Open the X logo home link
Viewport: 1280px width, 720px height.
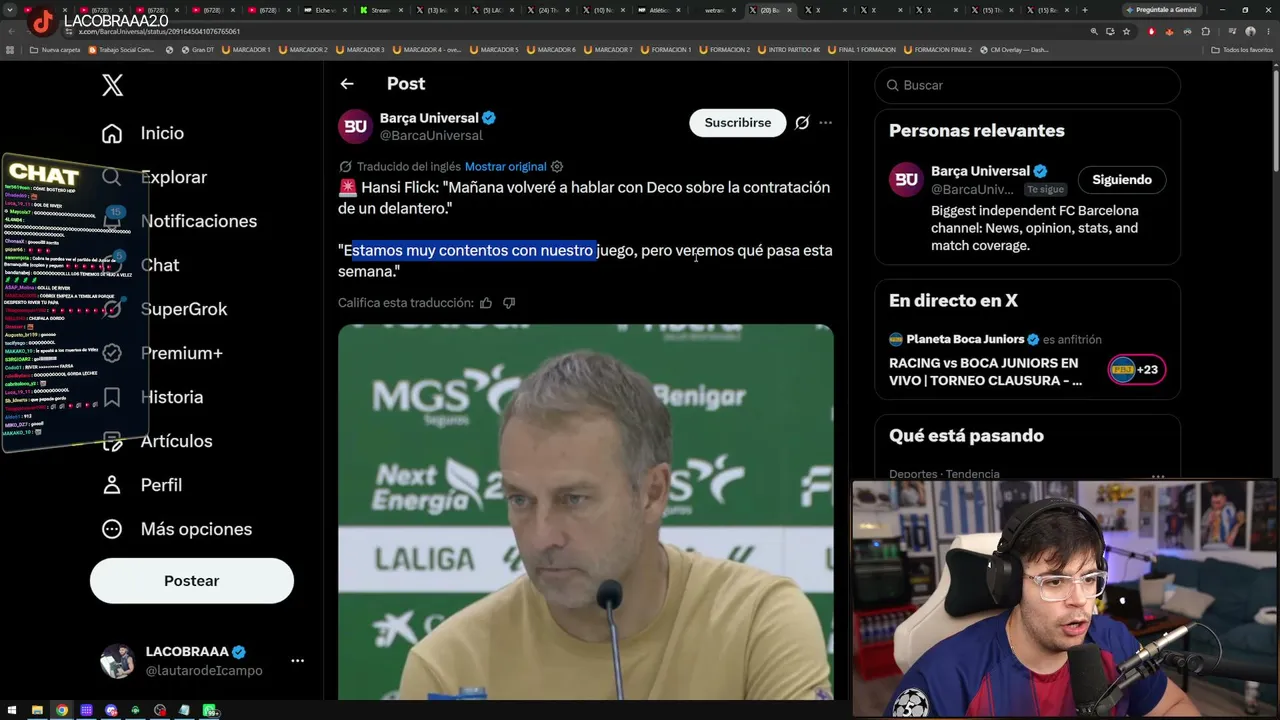coord(113,85)
